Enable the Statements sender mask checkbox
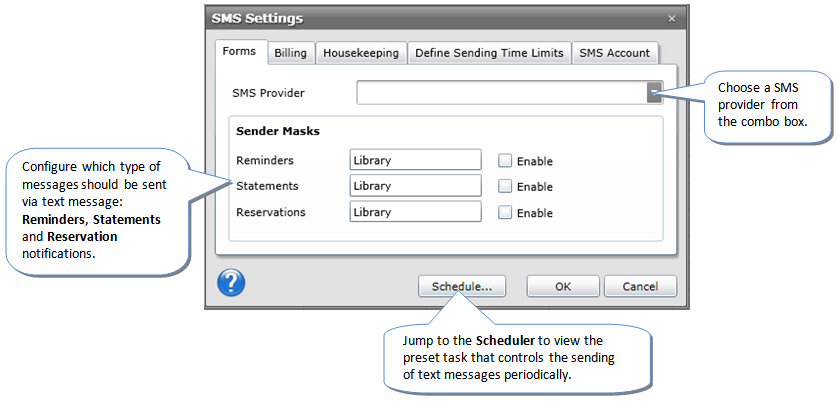 pos(505,186)
